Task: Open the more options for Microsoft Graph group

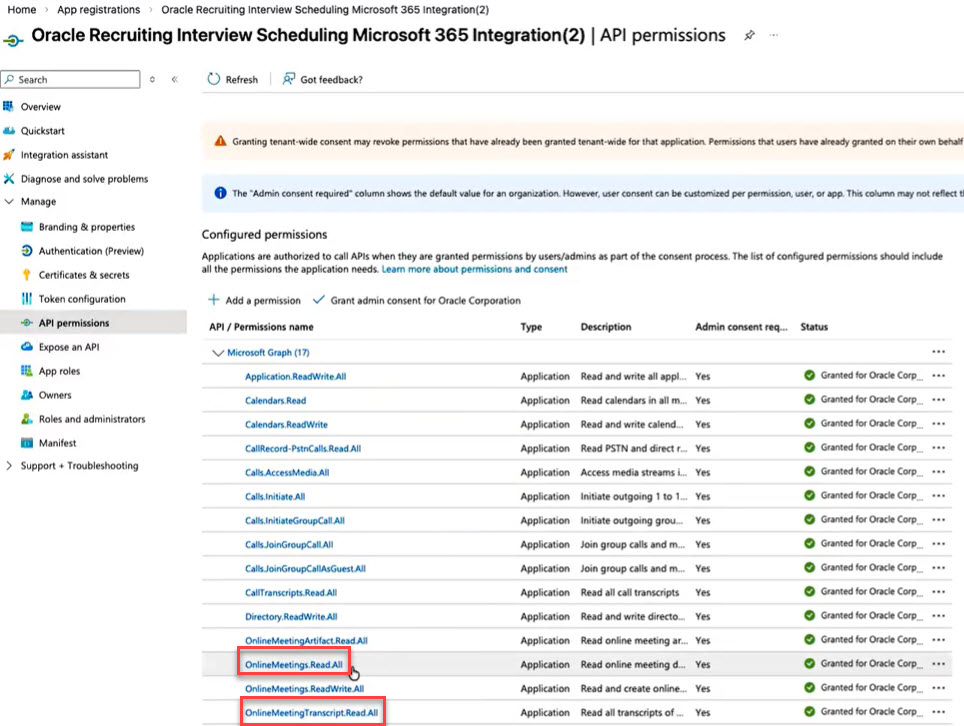Action: (938, 352)
